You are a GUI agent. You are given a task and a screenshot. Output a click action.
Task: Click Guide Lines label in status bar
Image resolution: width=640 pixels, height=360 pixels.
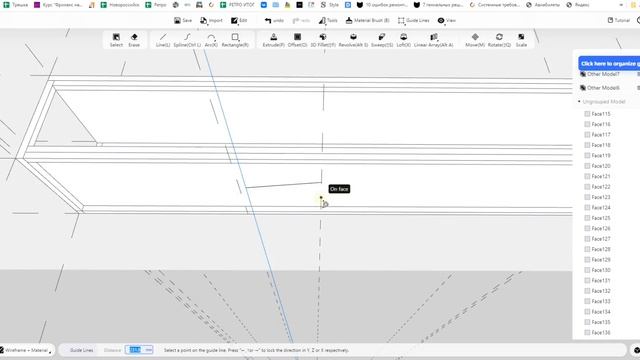pos(82,350)
